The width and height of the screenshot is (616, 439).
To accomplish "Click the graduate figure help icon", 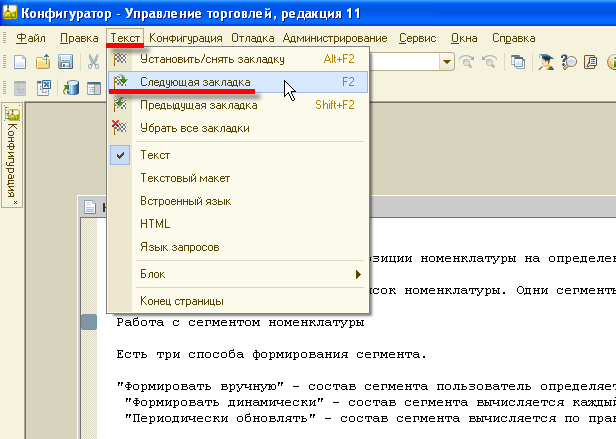I will point(545,62).
